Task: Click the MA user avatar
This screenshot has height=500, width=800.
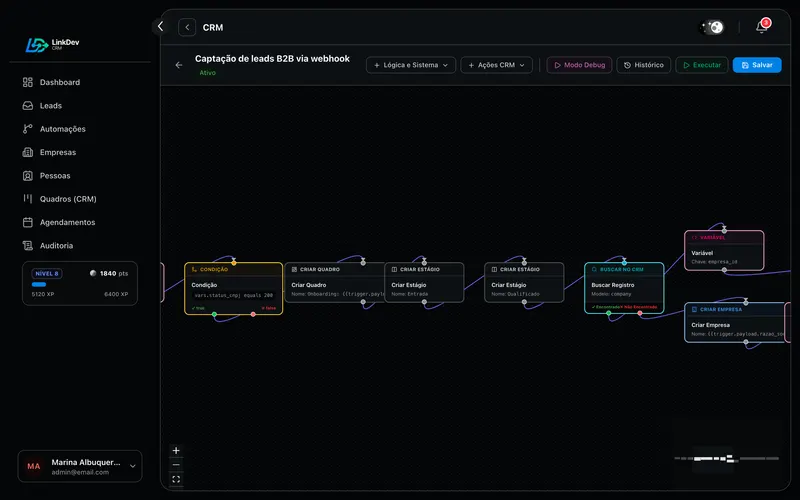Action: 34,466
